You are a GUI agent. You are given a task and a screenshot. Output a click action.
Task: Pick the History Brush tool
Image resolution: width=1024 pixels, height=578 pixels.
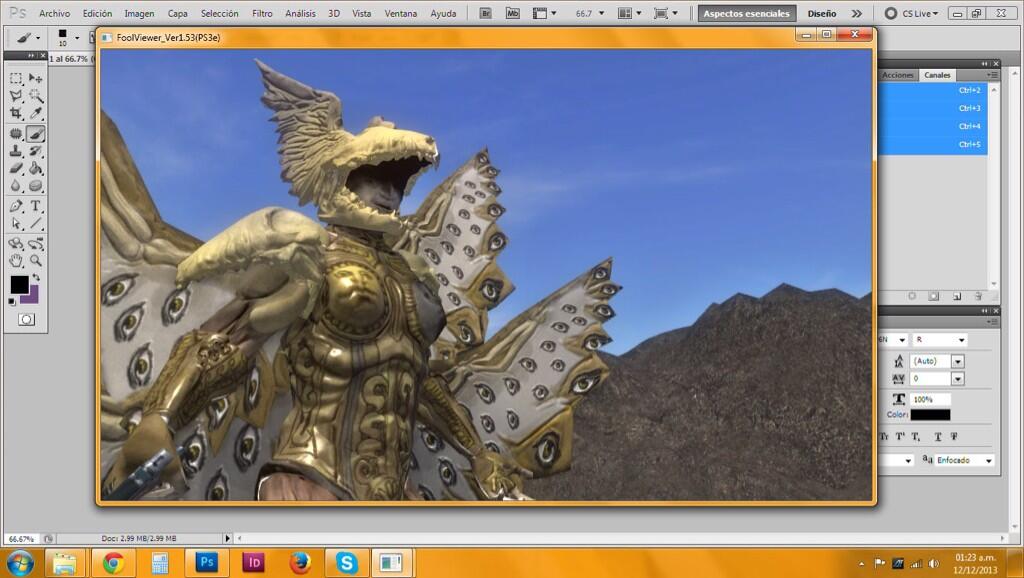[x=35, y=151]
